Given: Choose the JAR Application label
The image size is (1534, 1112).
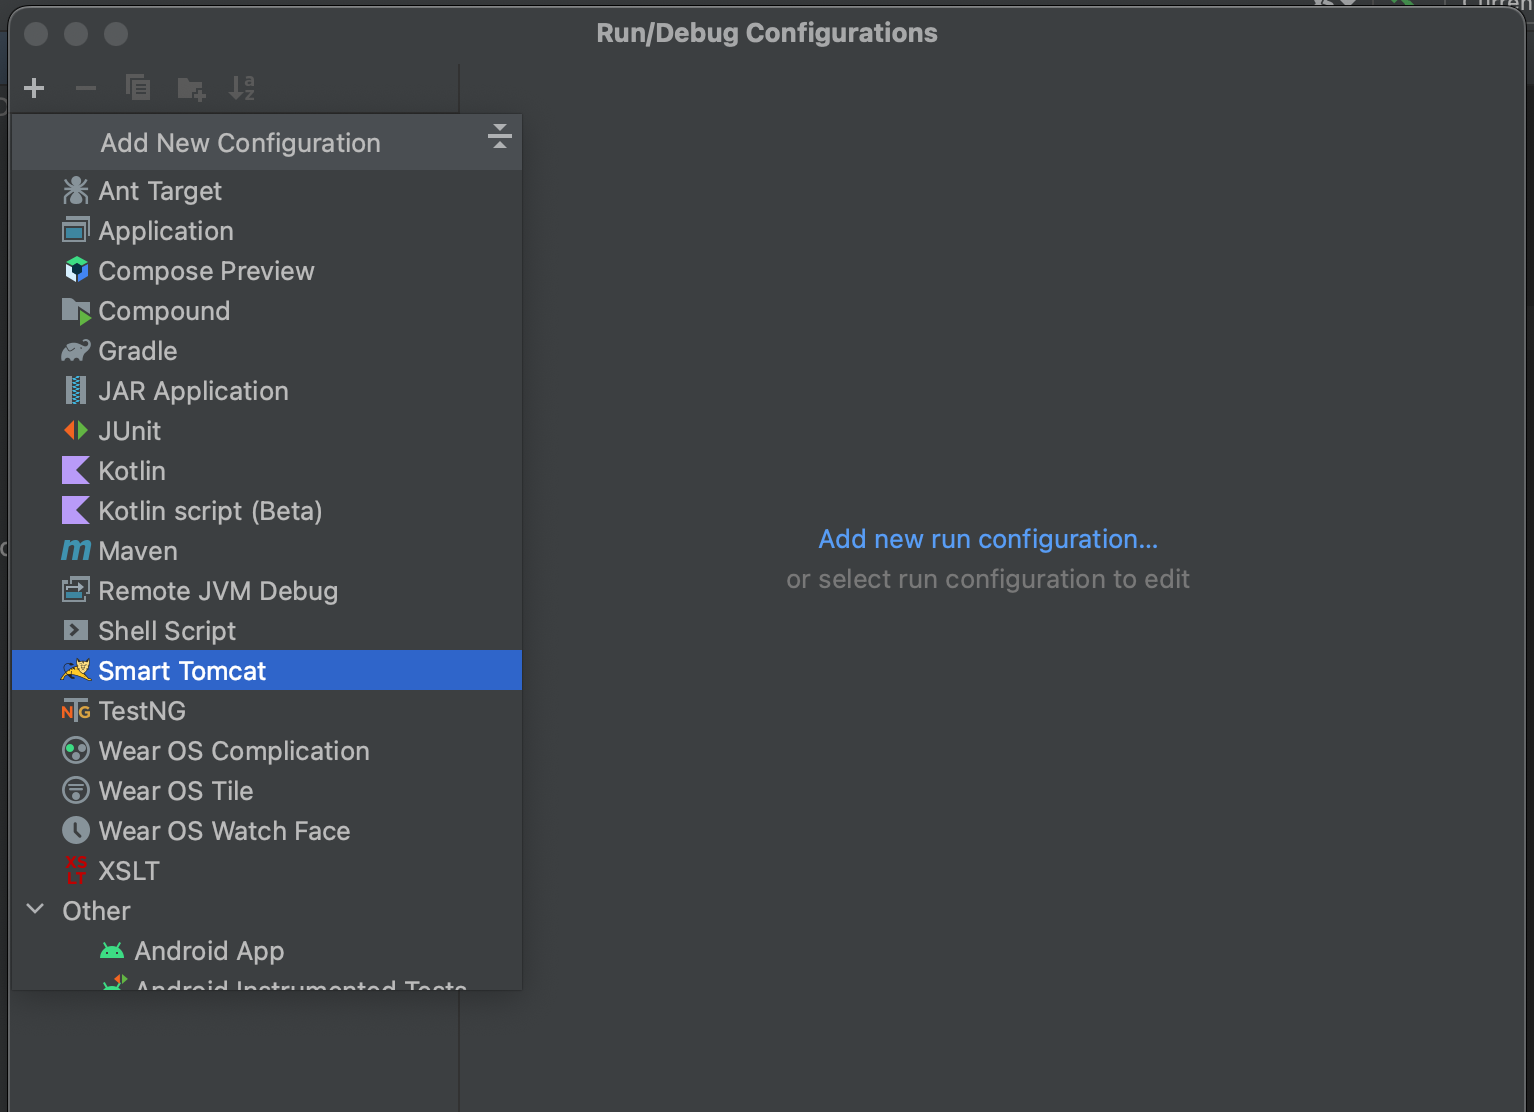Looking at the screenshot, I should [193, 391].
